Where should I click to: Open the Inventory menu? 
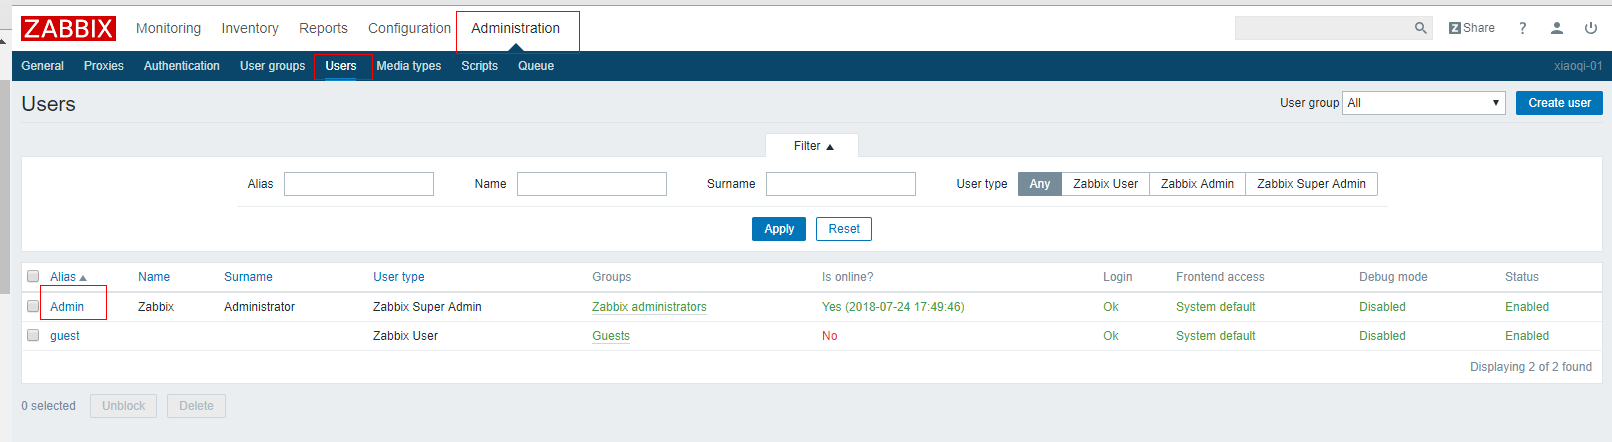click(x=250, y=28)
